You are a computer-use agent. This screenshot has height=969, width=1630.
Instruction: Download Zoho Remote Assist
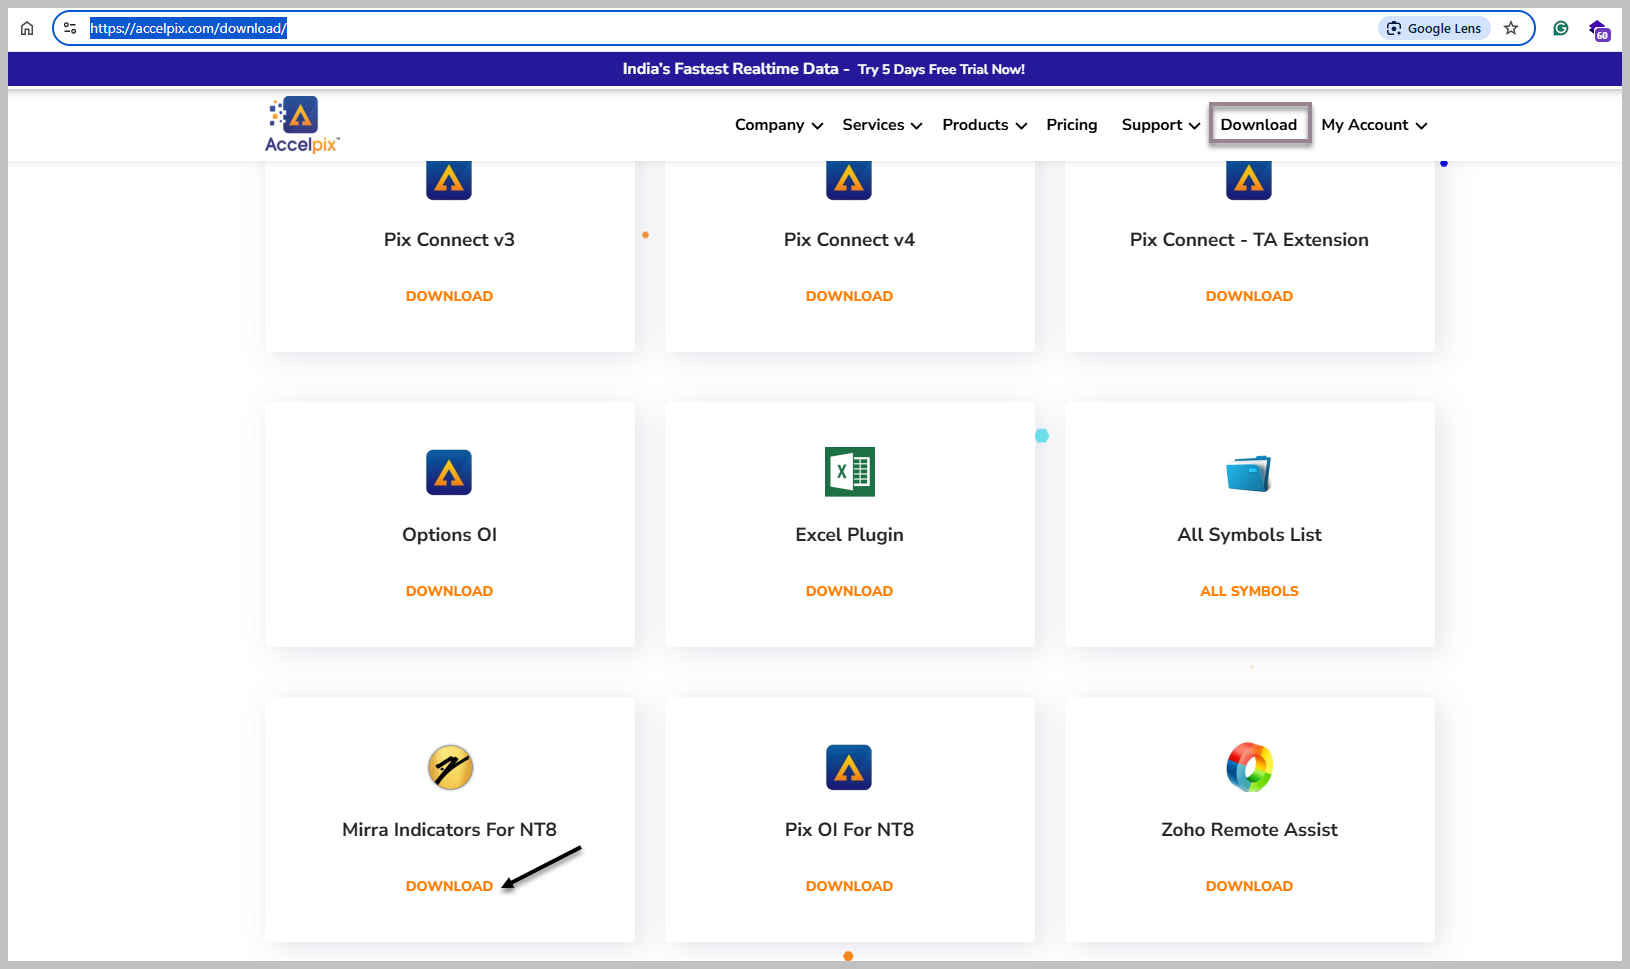click(1249, 886)
